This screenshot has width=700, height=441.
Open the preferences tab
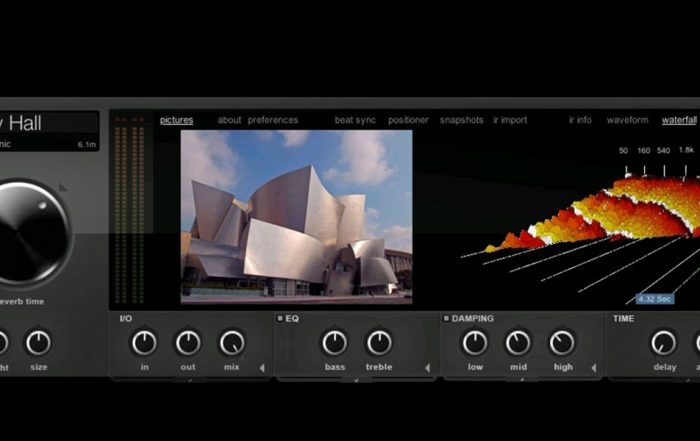(273, 120)
